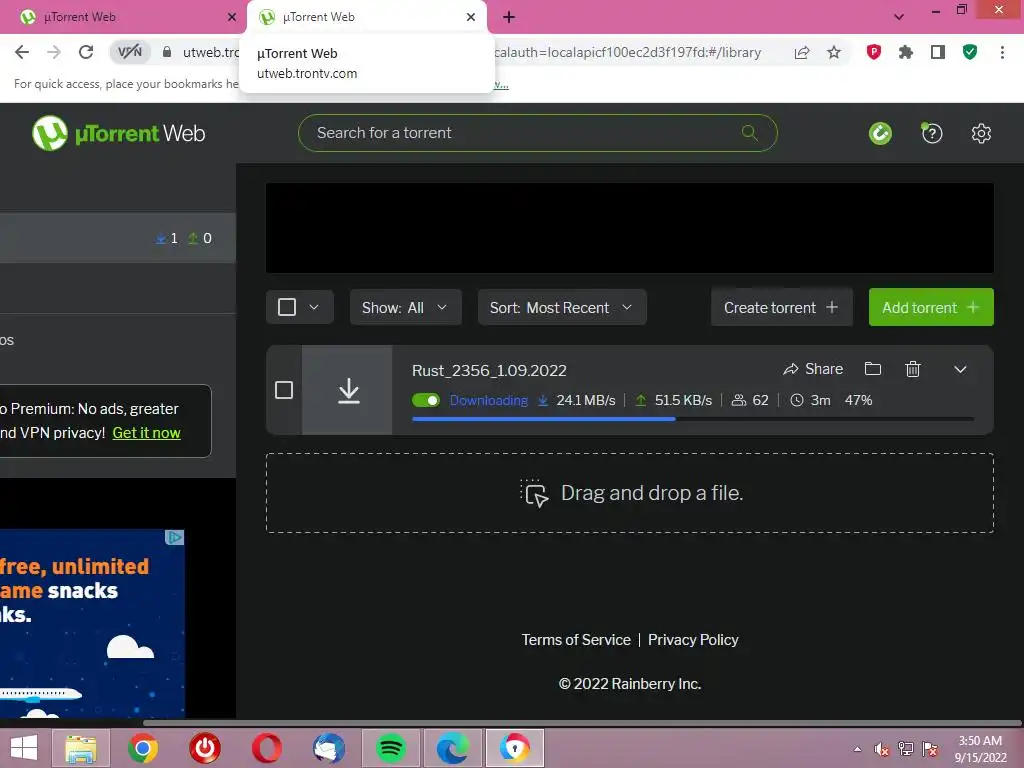Screen dimensions: 1024x768
Task: Toggle the browser side panel icon
Action: 938,52
